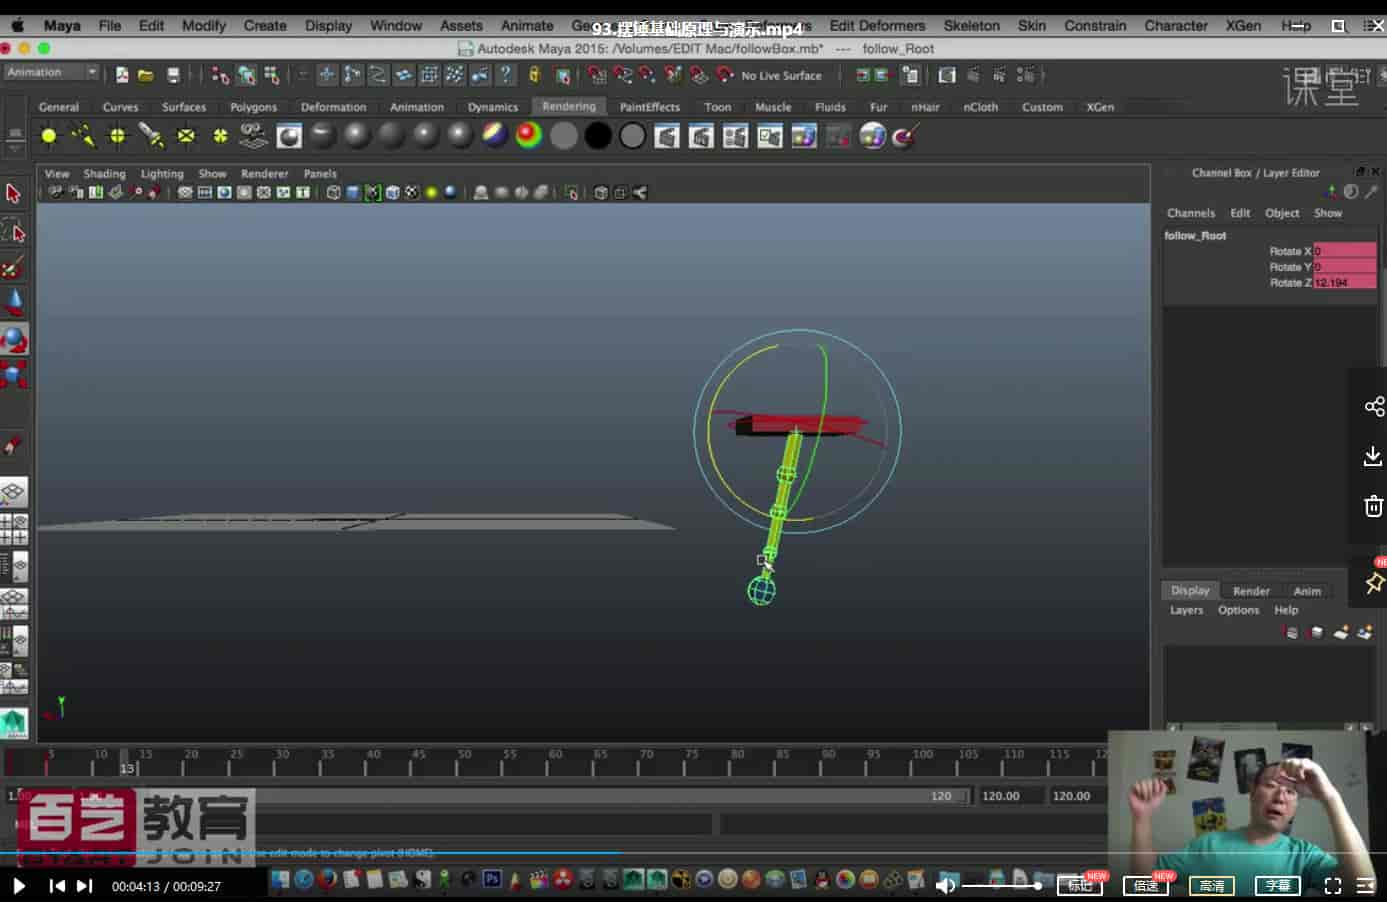Play the video

[18, 886]
